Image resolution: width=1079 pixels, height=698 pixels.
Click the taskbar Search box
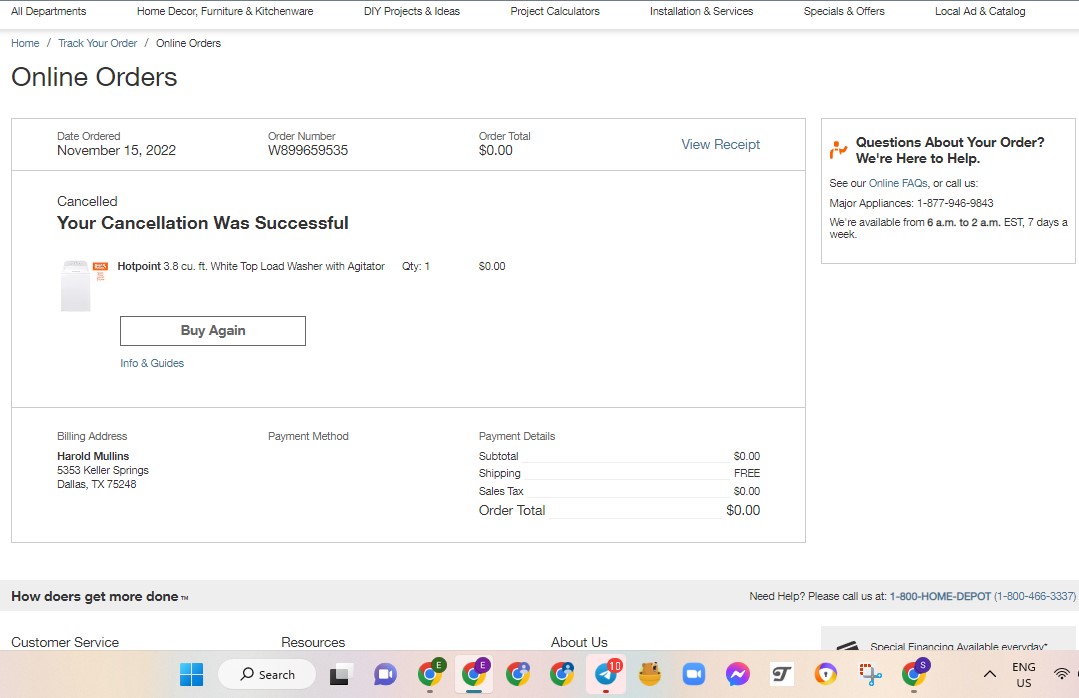click(x=267, y=675)
